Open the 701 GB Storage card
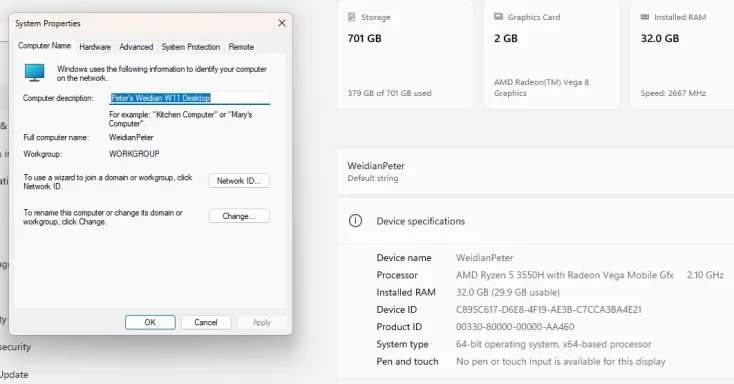The image size is (734, 384). (x=405, y=54)
